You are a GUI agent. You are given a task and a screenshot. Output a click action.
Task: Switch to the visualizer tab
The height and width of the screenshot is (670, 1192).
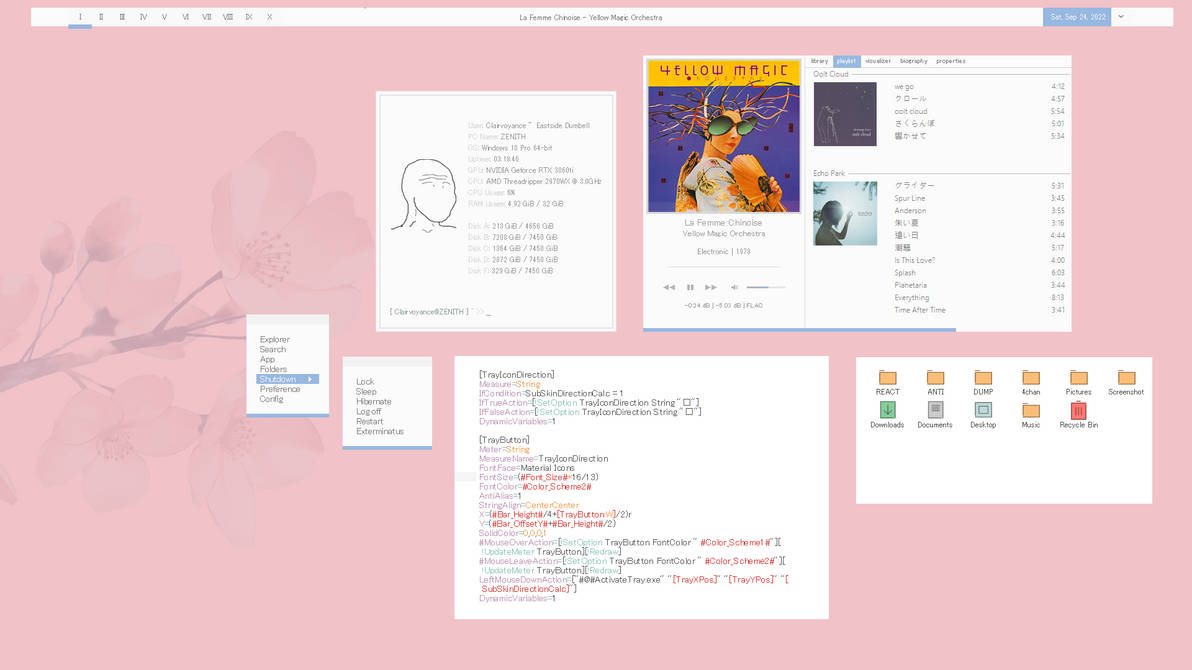click(x=877, y=61)
